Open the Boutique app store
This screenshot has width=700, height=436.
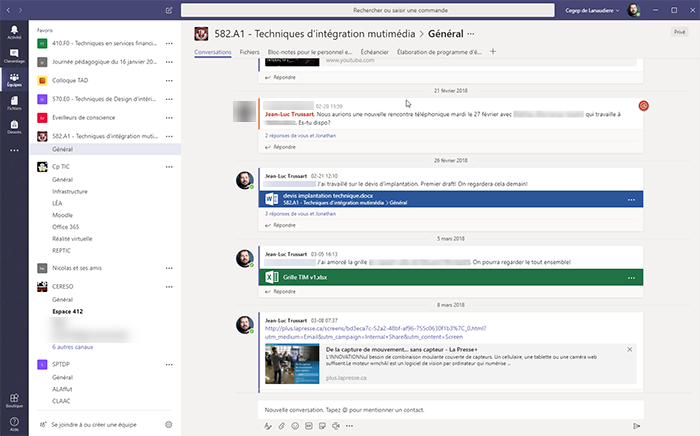tap(14, 400)
